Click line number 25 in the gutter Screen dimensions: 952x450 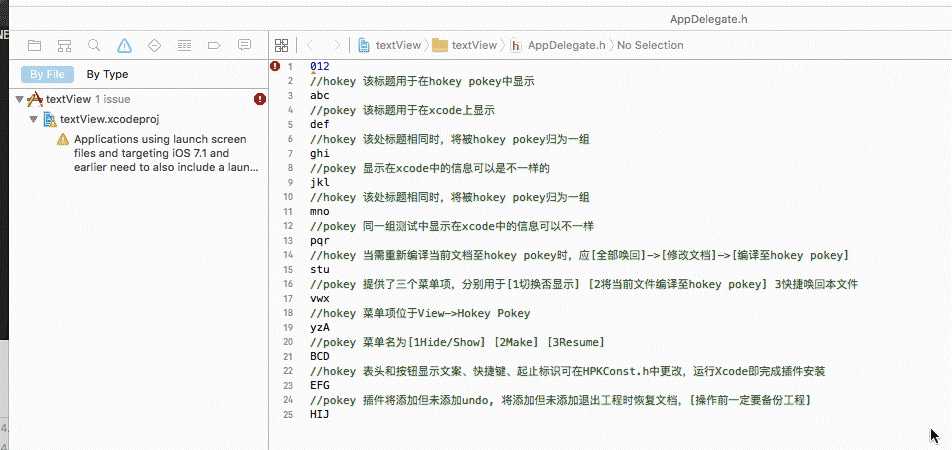(288, 415)
